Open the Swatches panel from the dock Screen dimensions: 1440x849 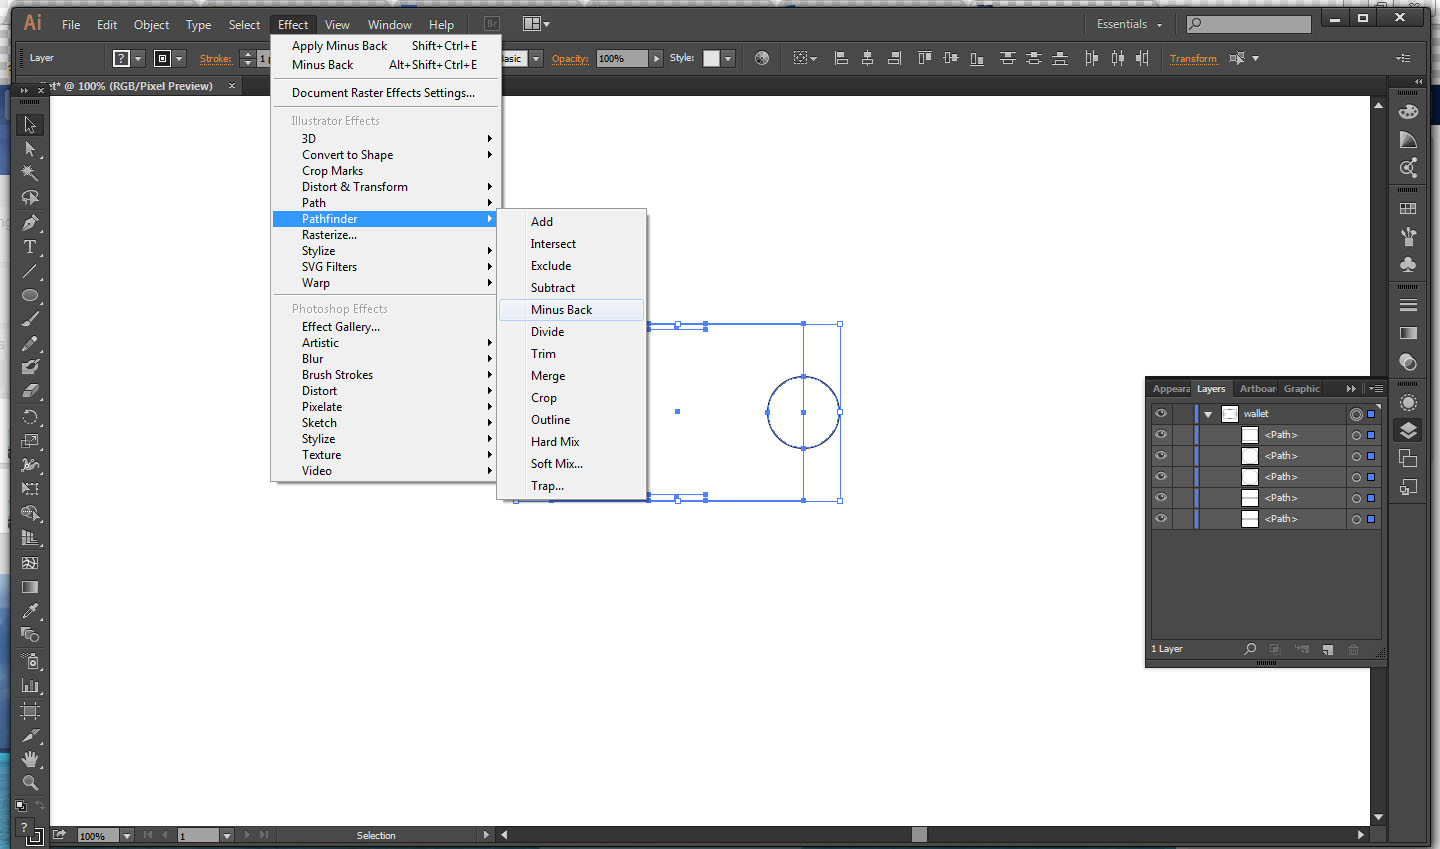(x=1408, y=209)
